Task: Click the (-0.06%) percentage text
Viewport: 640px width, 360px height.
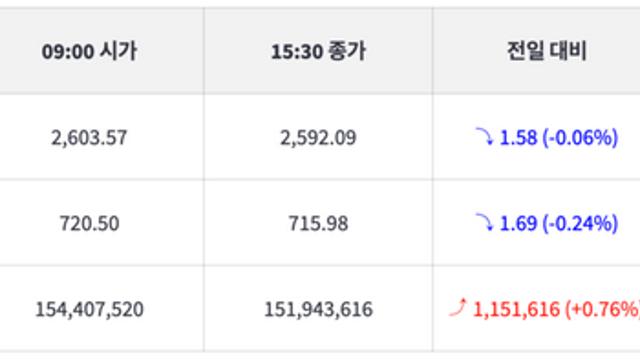Action: pos(580,137)
